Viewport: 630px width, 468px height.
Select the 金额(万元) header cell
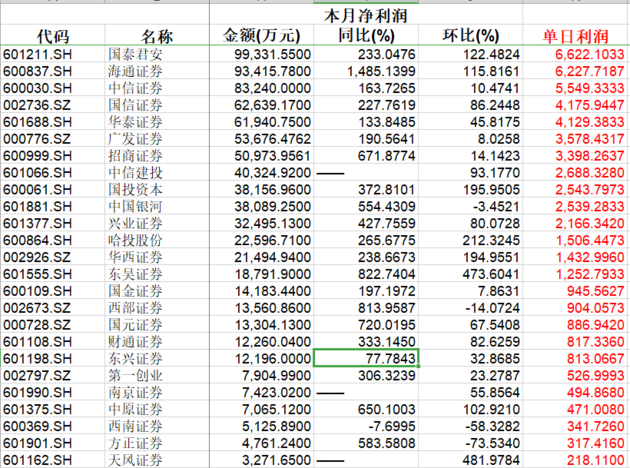tap(262, 35)
